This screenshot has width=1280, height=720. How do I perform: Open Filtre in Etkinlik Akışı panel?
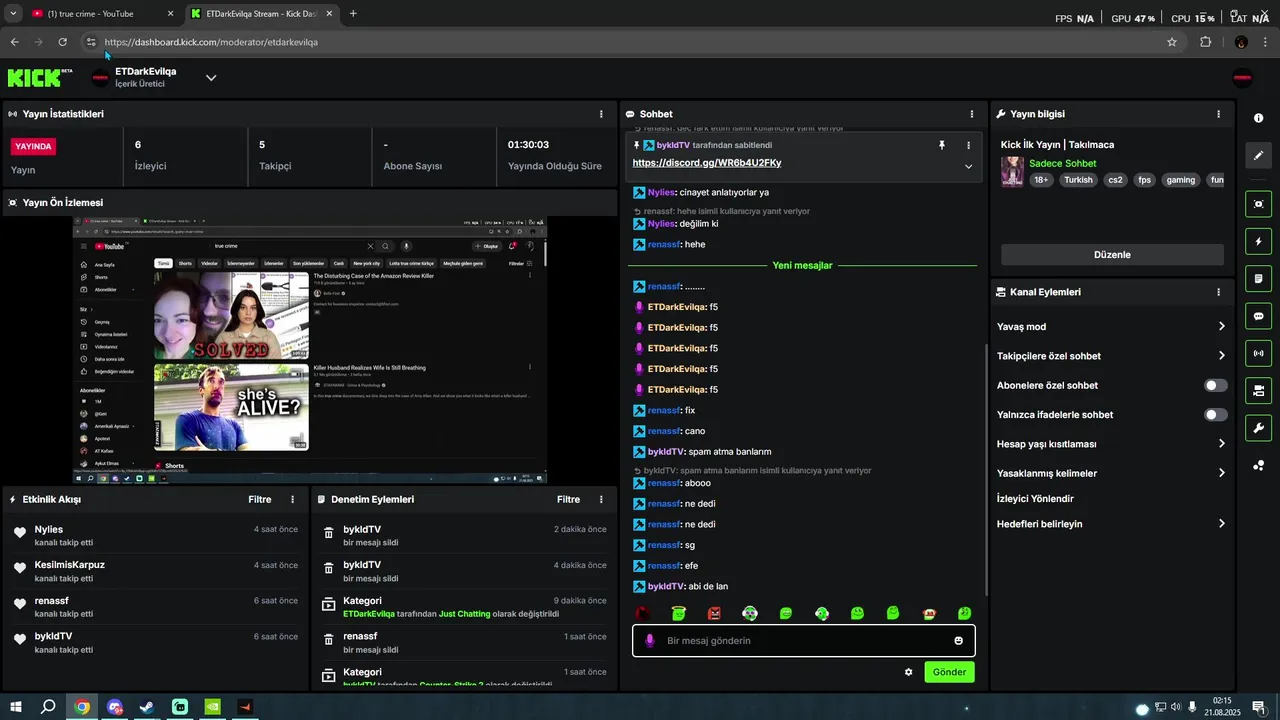[260, 499]
